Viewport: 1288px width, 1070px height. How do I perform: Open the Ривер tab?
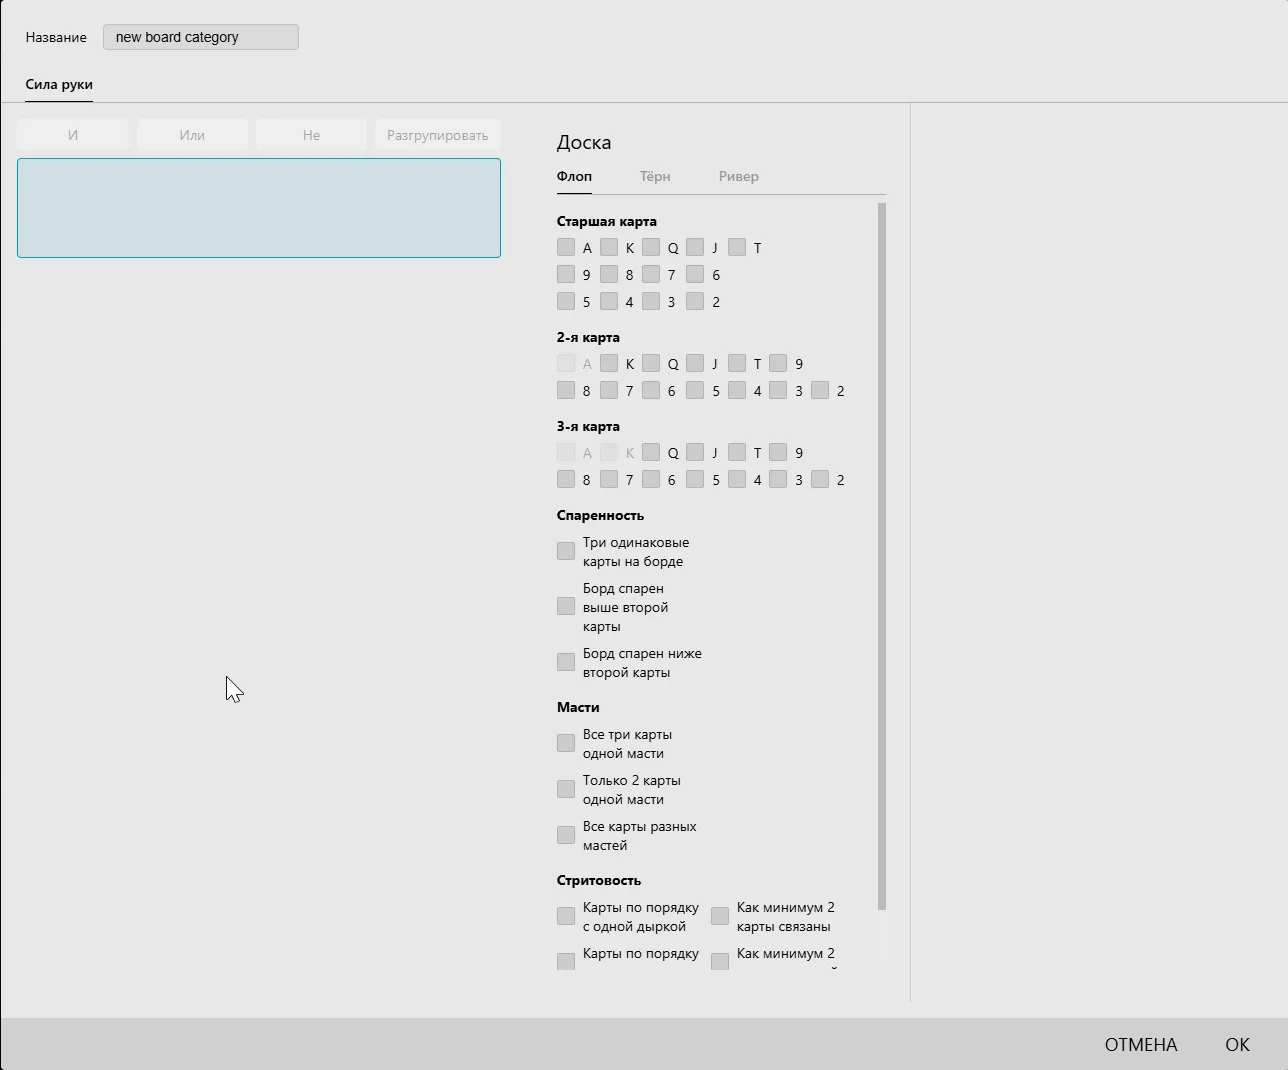738,177
